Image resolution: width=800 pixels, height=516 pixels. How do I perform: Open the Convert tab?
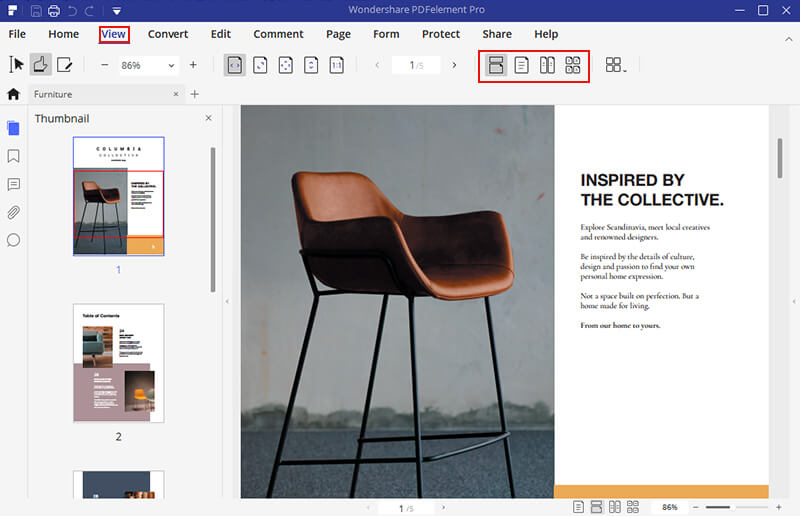(168, 34)
